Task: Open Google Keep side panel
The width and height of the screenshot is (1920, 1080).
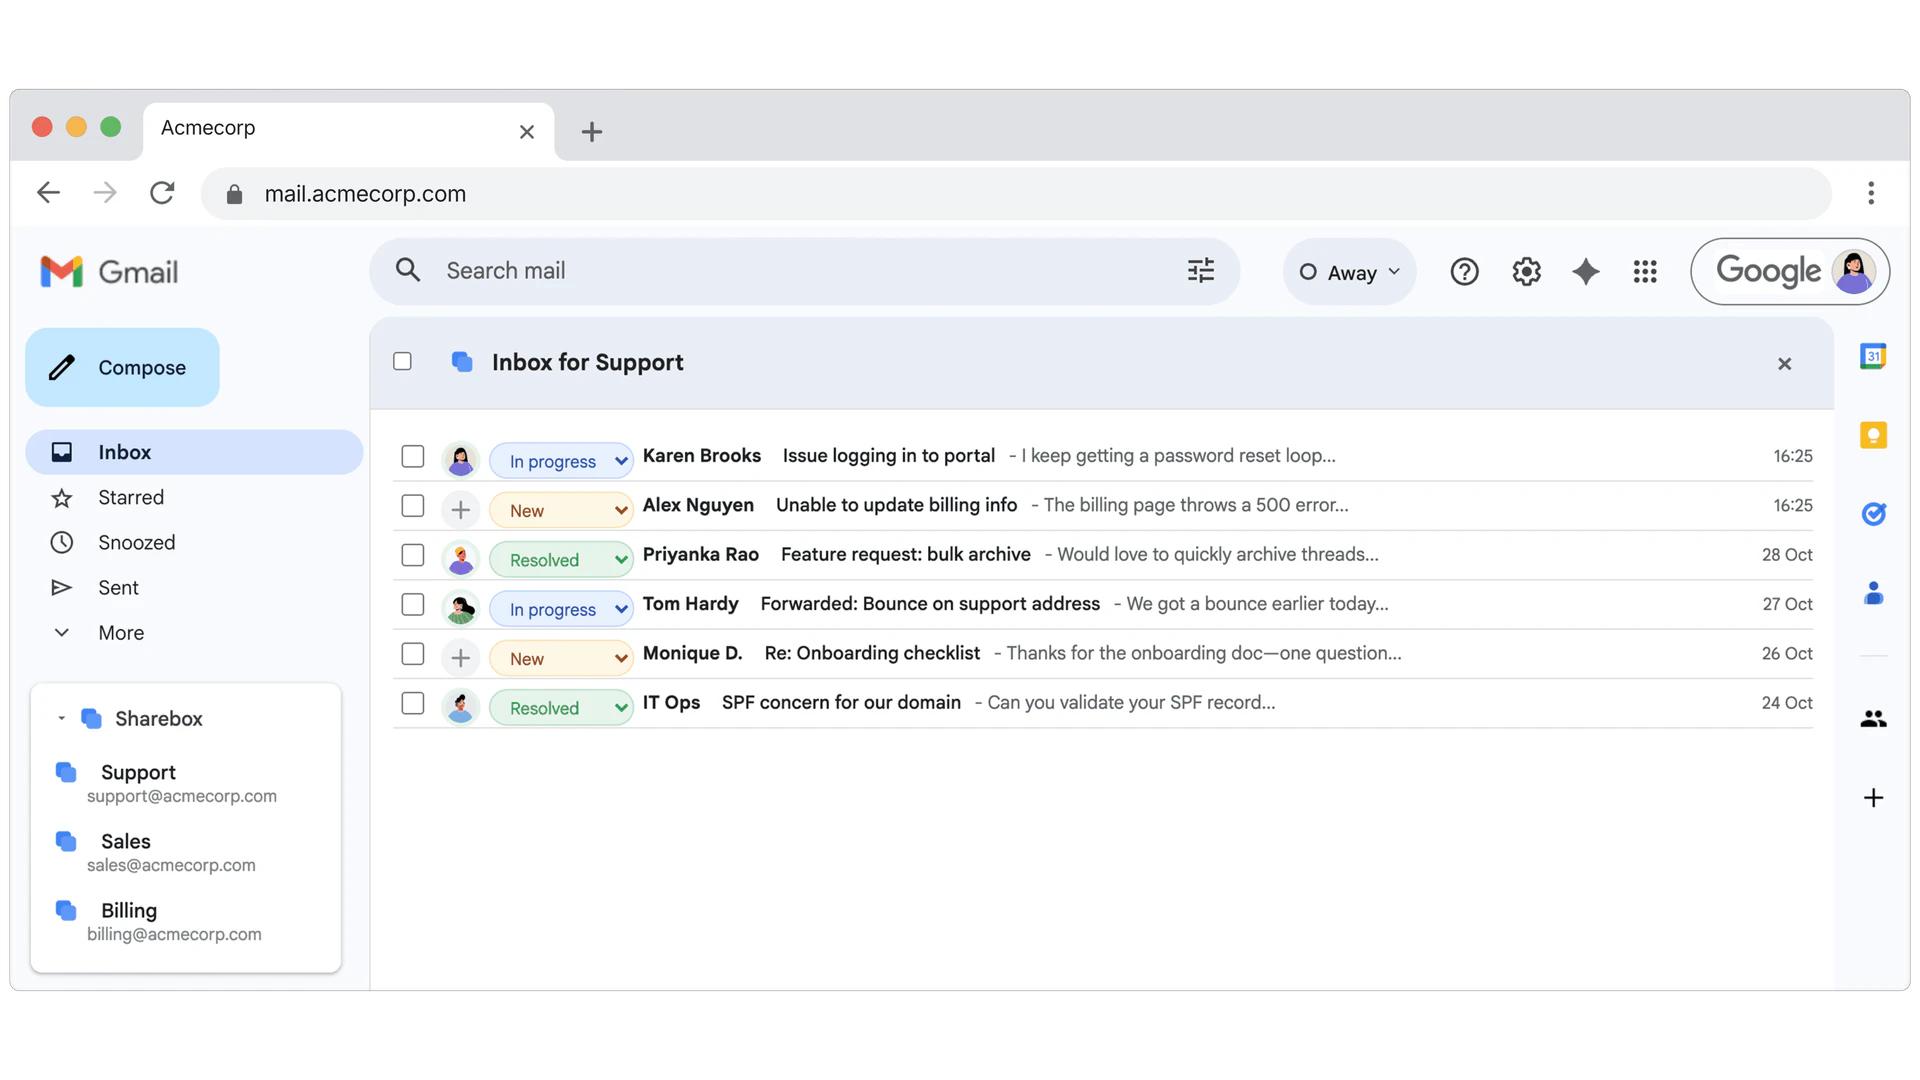Action: [1873, 435]
